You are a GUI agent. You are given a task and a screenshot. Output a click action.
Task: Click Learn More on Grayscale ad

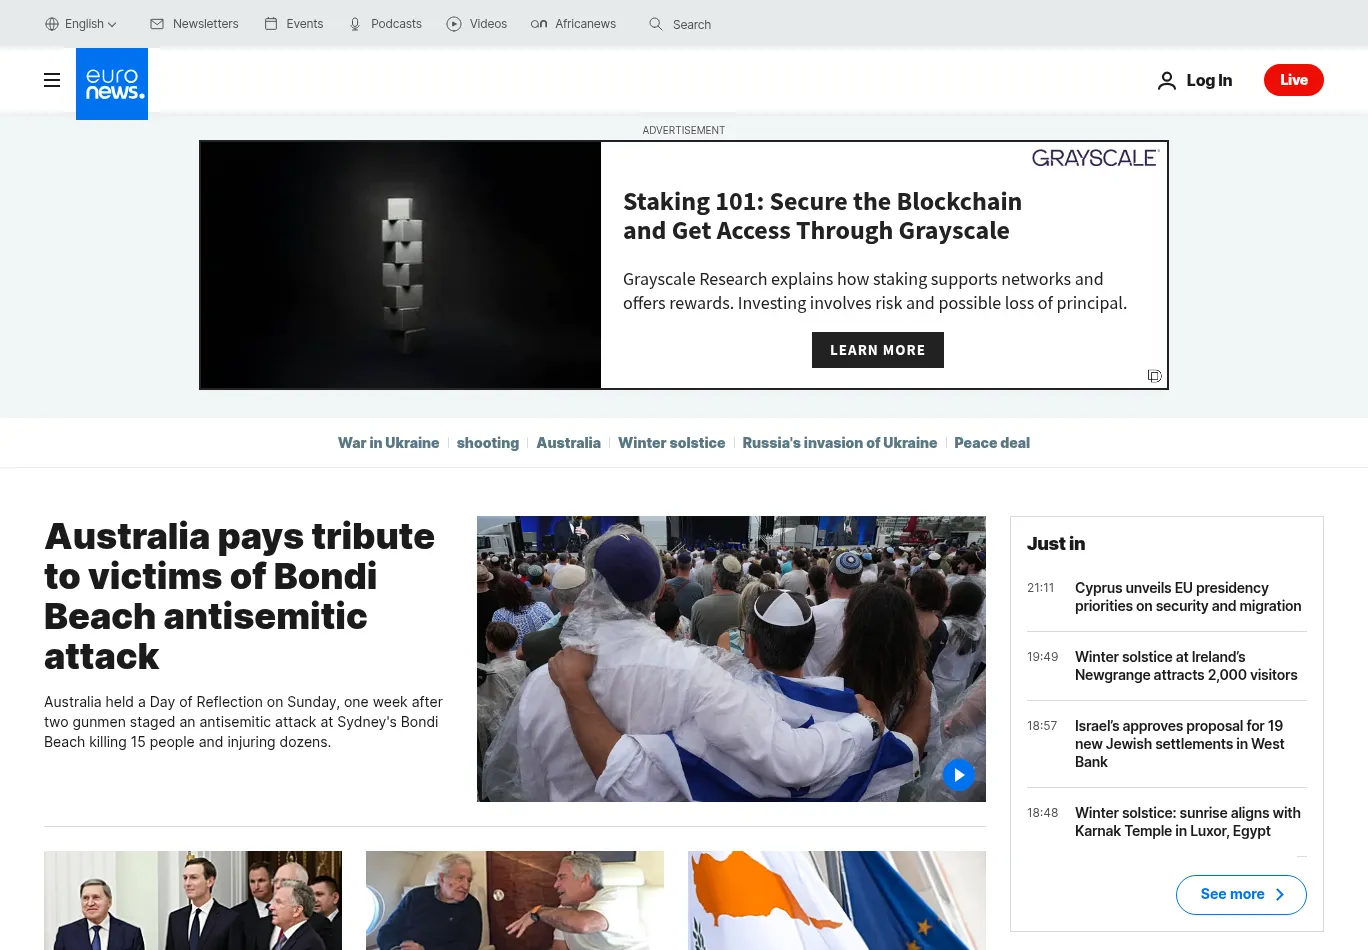[x=877, y=350]
